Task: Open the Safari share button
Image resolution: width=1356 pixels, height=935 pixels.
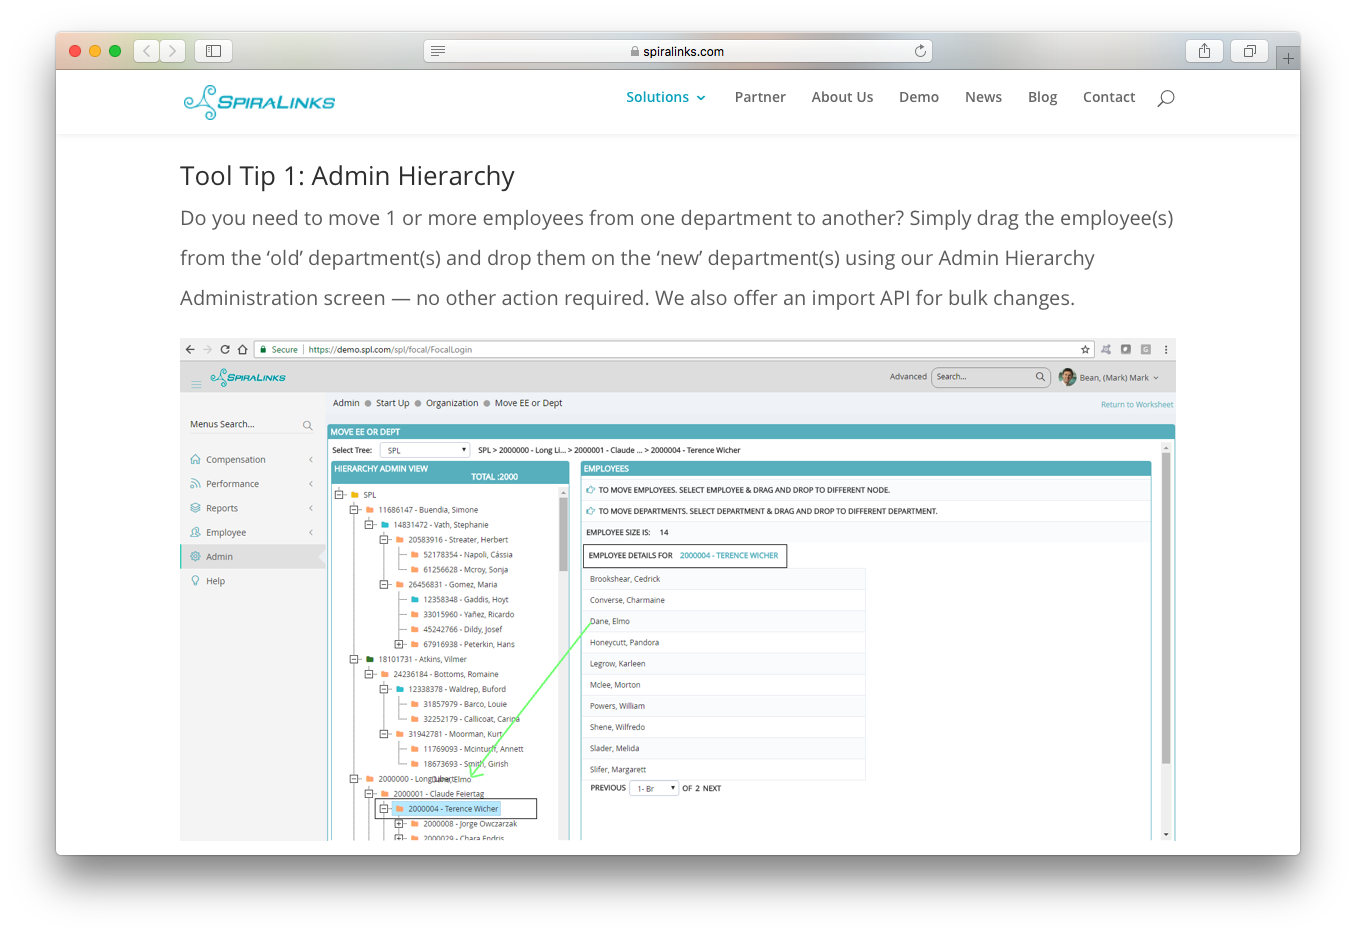Action: coord(1204,51)
